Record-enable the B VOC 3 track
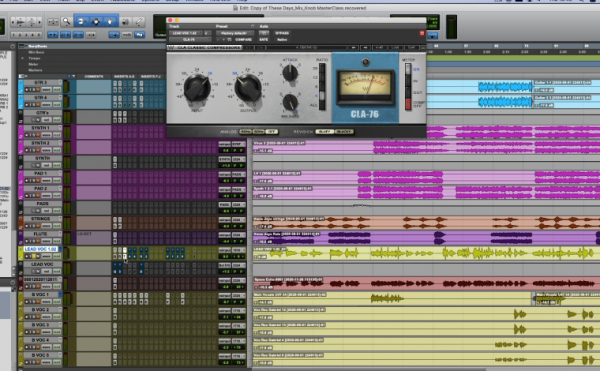The width and height of the screenshot is (600, 371). coord(27,332)
